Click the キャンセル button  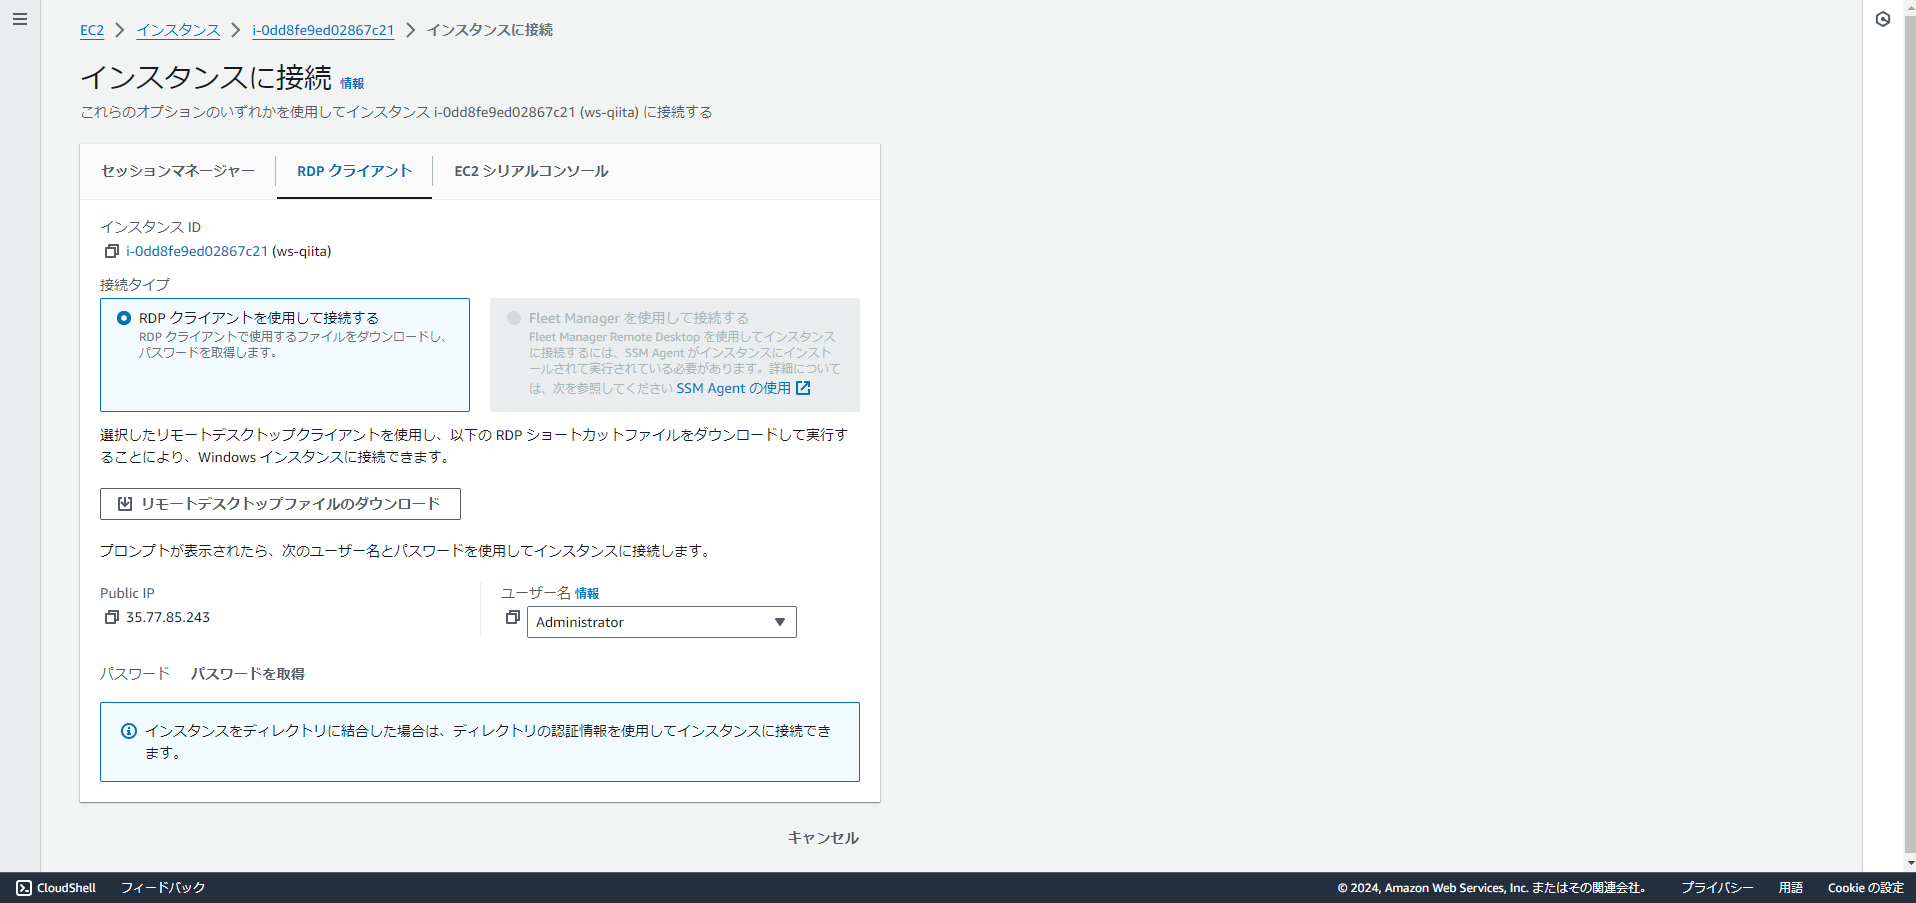point(823,838)
